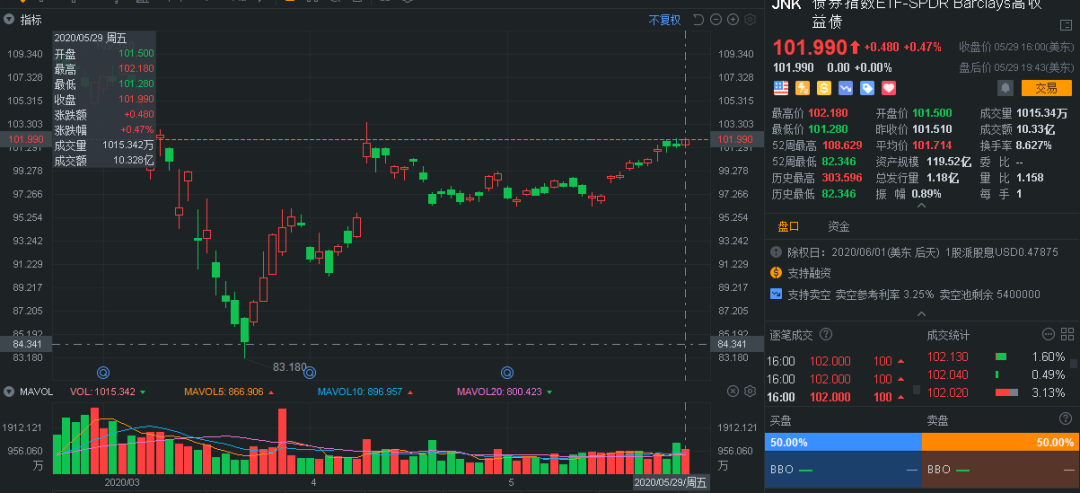Screen dimensions: 1080x493
Task: Toggle the price alert bell icon
Action: 1006,88
